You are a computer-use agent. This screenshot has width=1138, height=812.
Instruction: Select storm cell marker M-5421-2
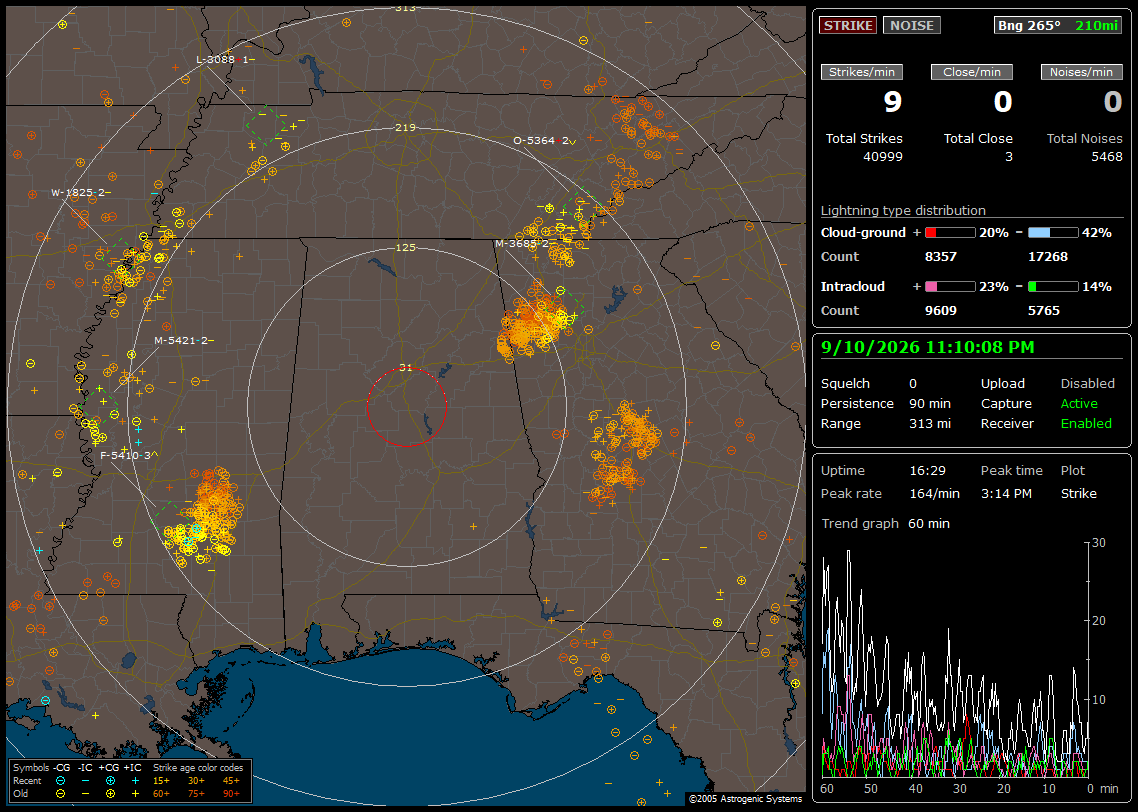(184, 340)
